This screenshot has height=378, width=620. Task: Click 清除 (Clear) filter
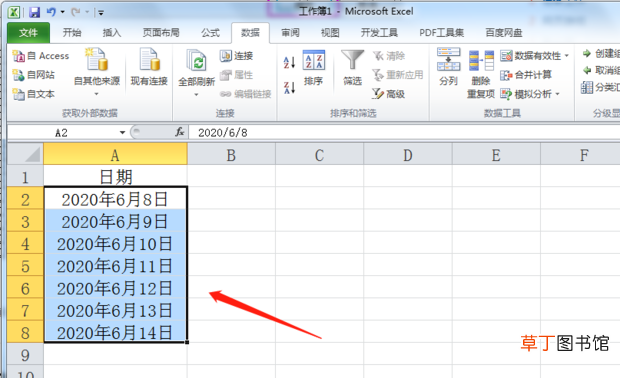click(389, 56)
